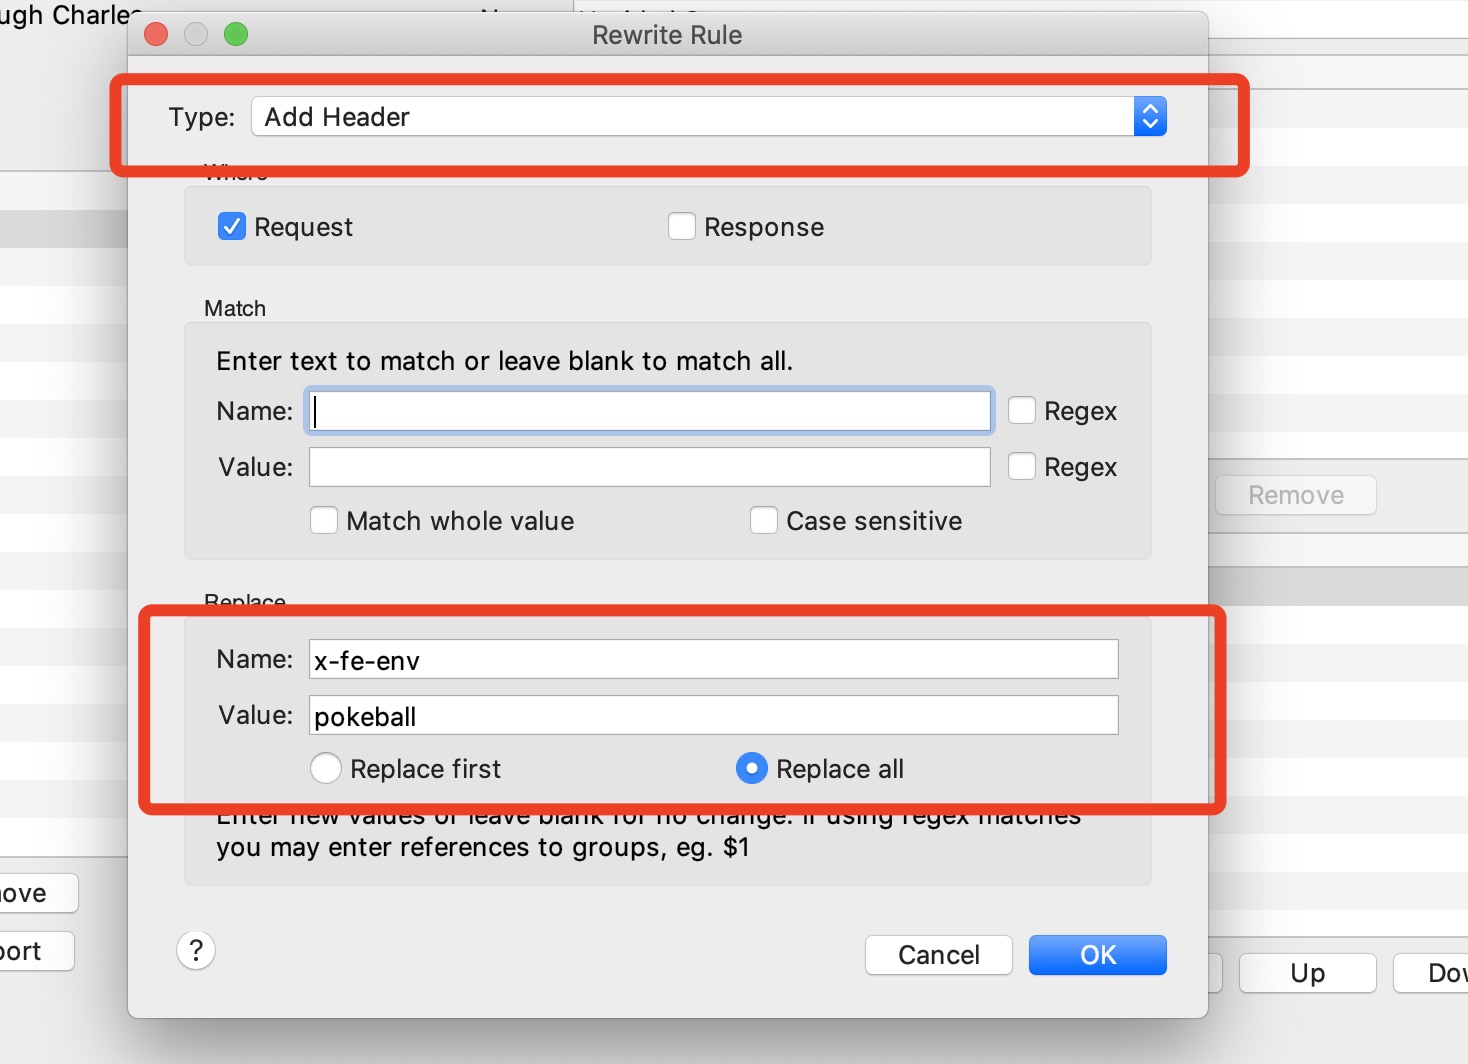Close the Rewrite Rule dialog
The width and height of the screenshot is (1468, 1064).
[x=156, y=35]
